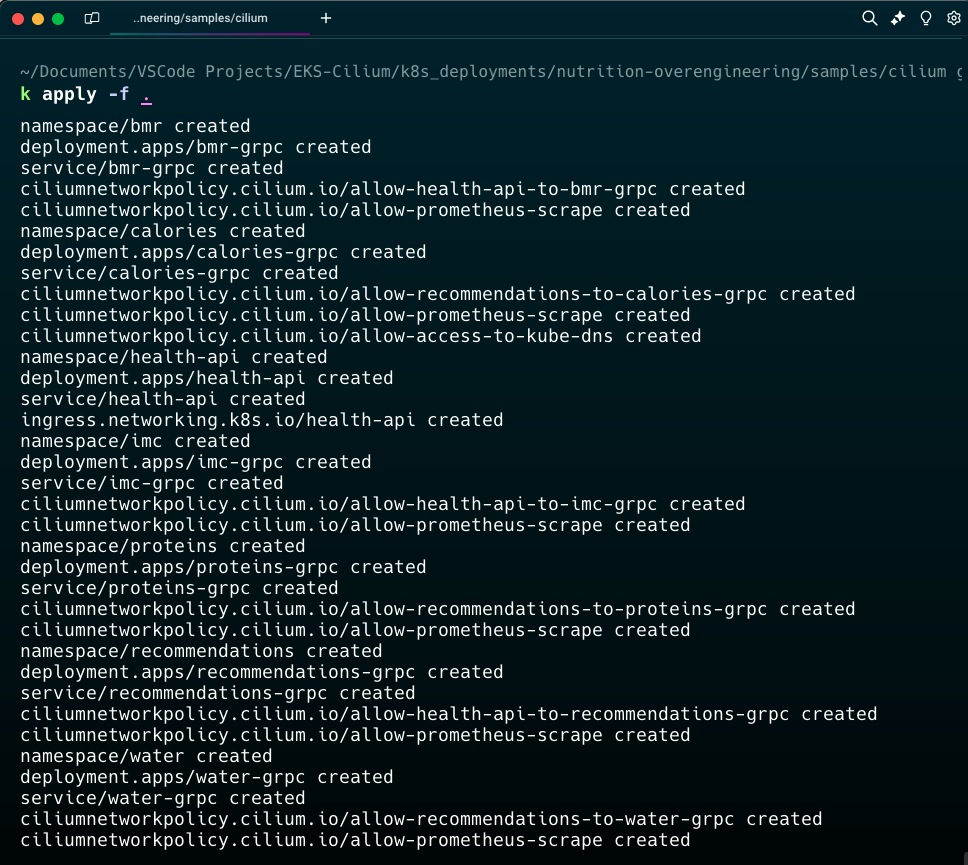Click allow-recommendations-to-water-grpc policy line

pyautogui.click(x=421, y=819)
